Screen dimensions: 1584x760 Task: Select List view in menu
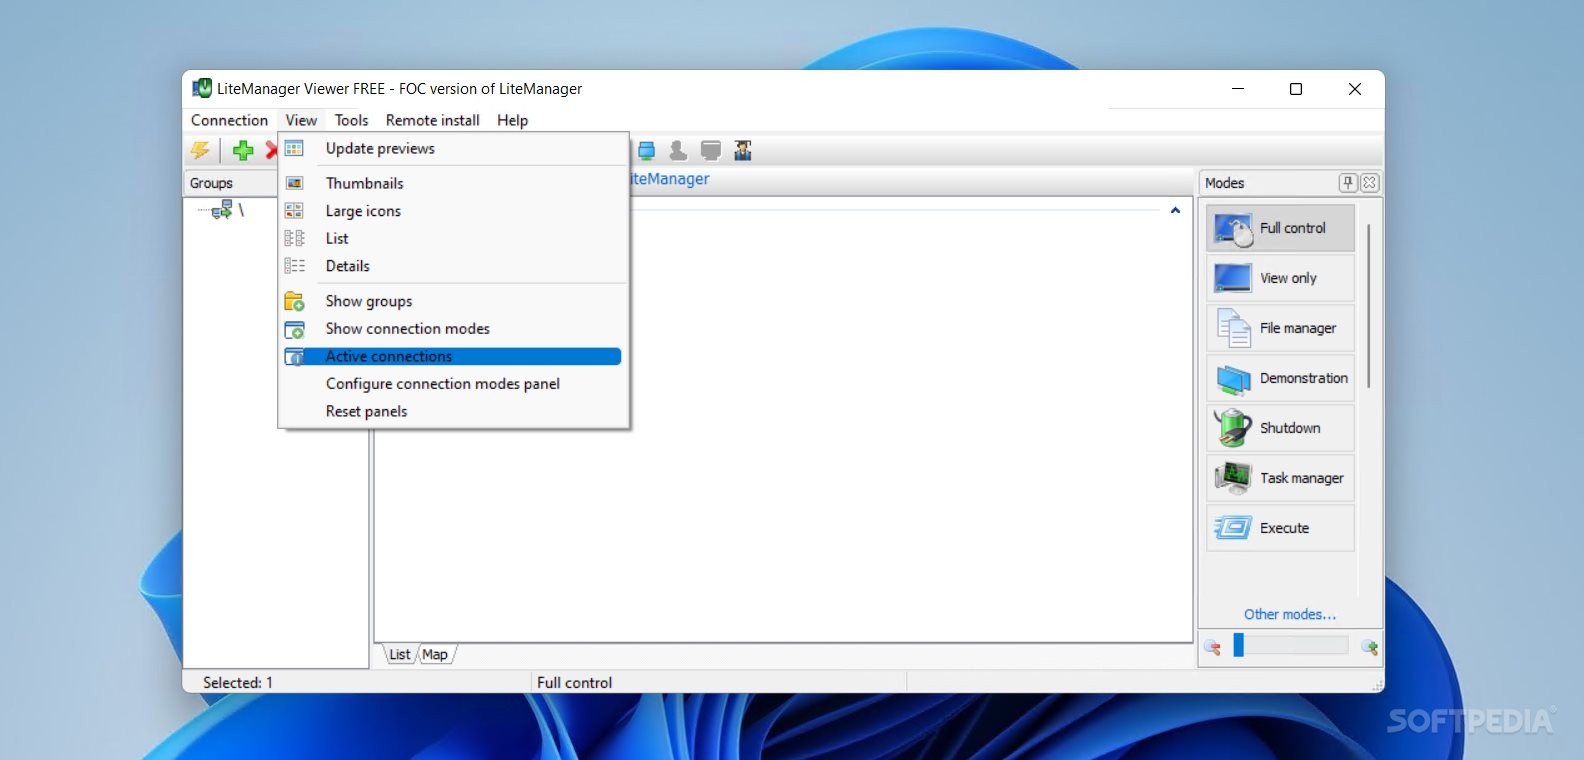tap(454, 238)
